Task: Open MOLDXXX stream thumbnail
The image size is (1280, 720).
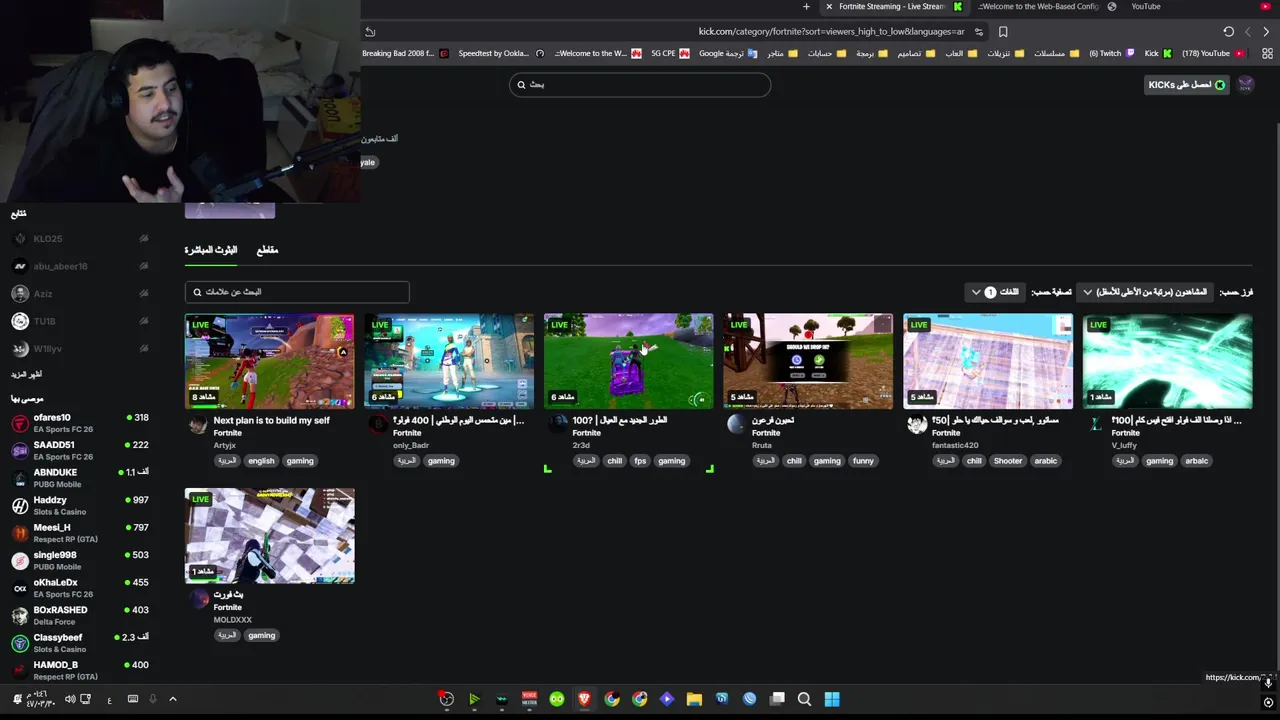Action: [x=269, y=536]
